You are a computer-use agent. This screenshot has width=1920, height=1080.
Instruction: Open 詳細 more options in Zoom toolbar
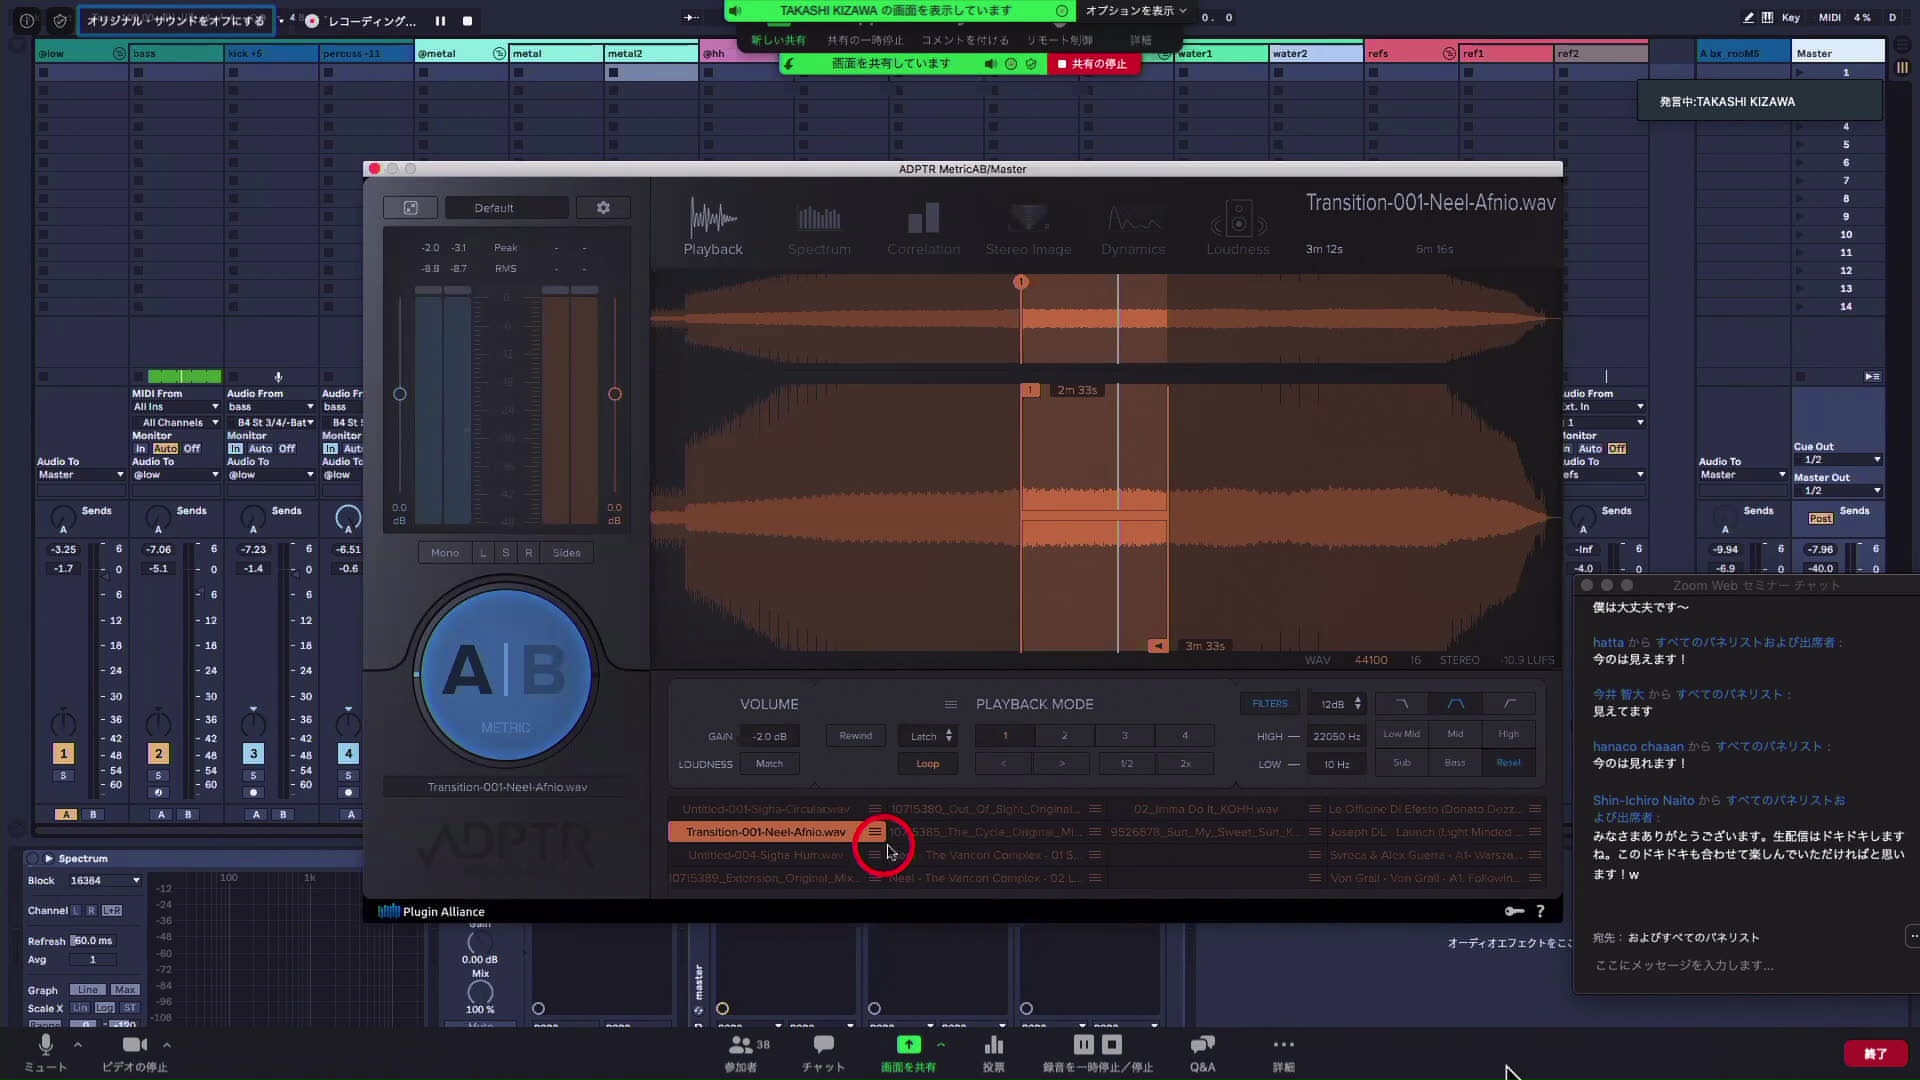(x=1283, y=1053)
